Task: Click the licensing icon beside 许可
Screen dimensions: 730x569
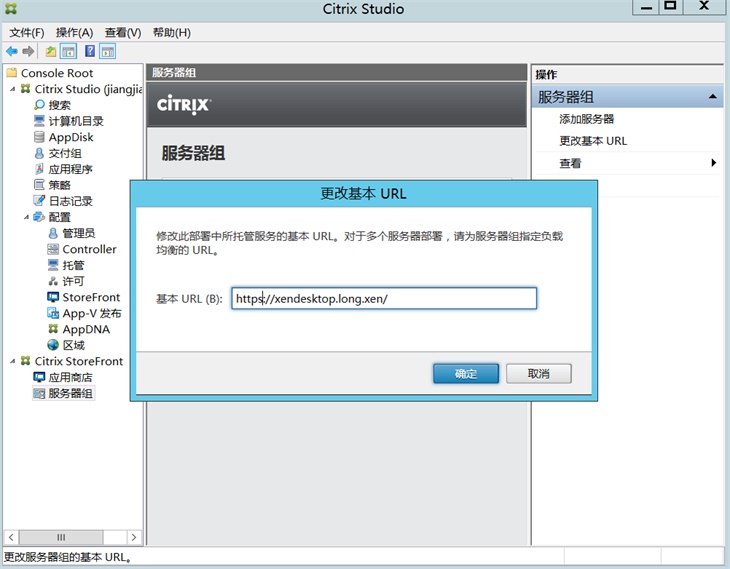Action: coord(53,281)
